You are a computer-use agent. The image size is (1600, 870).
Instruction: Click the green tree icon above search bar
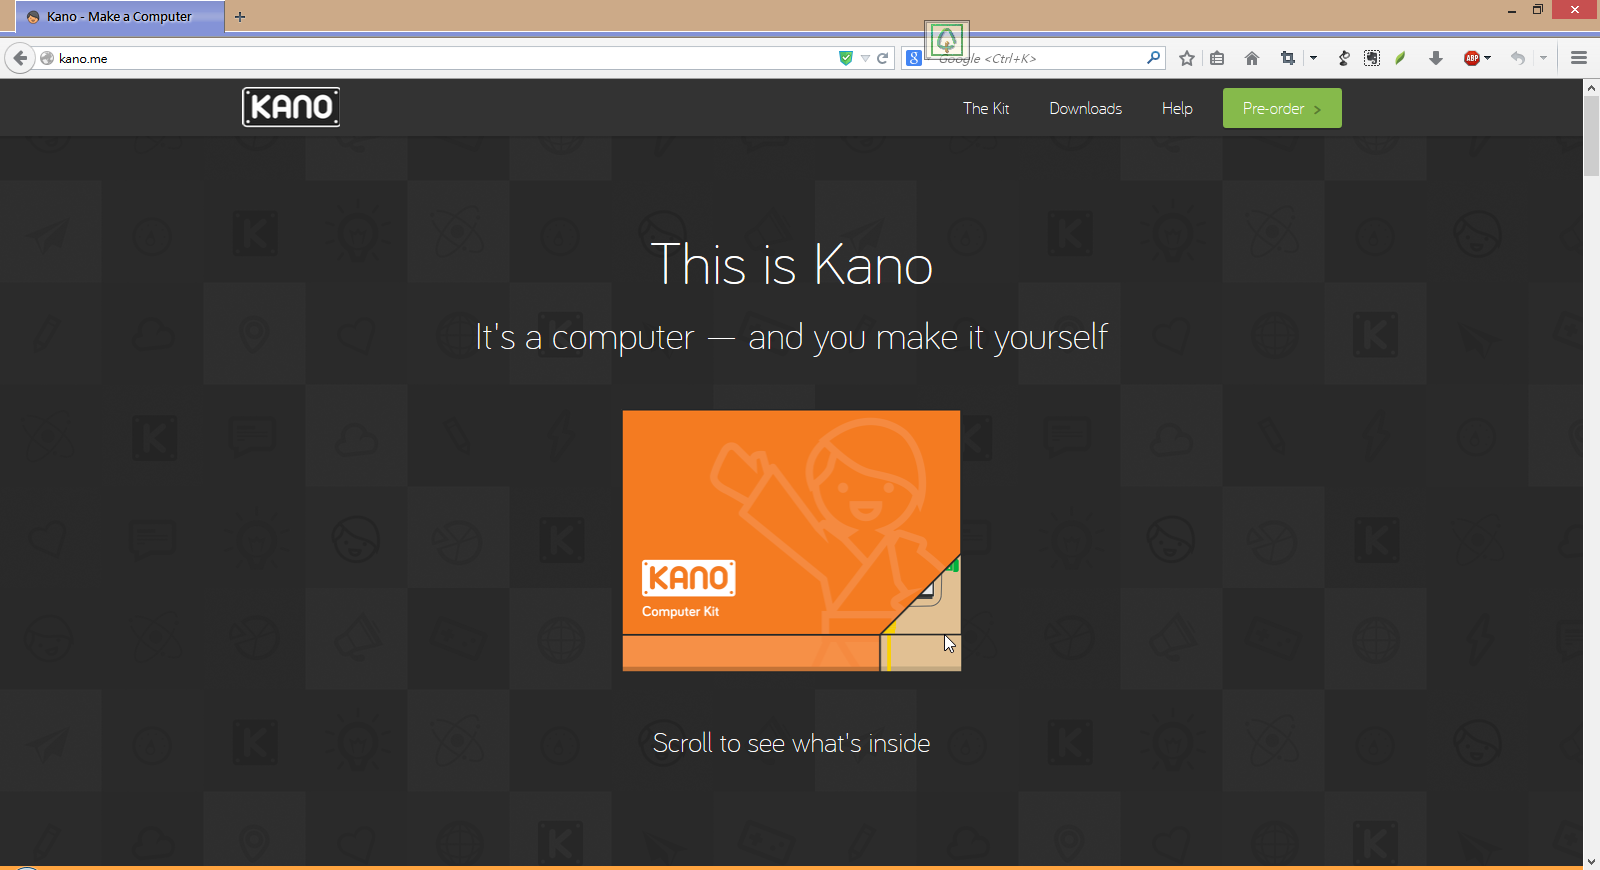point(947,40)
